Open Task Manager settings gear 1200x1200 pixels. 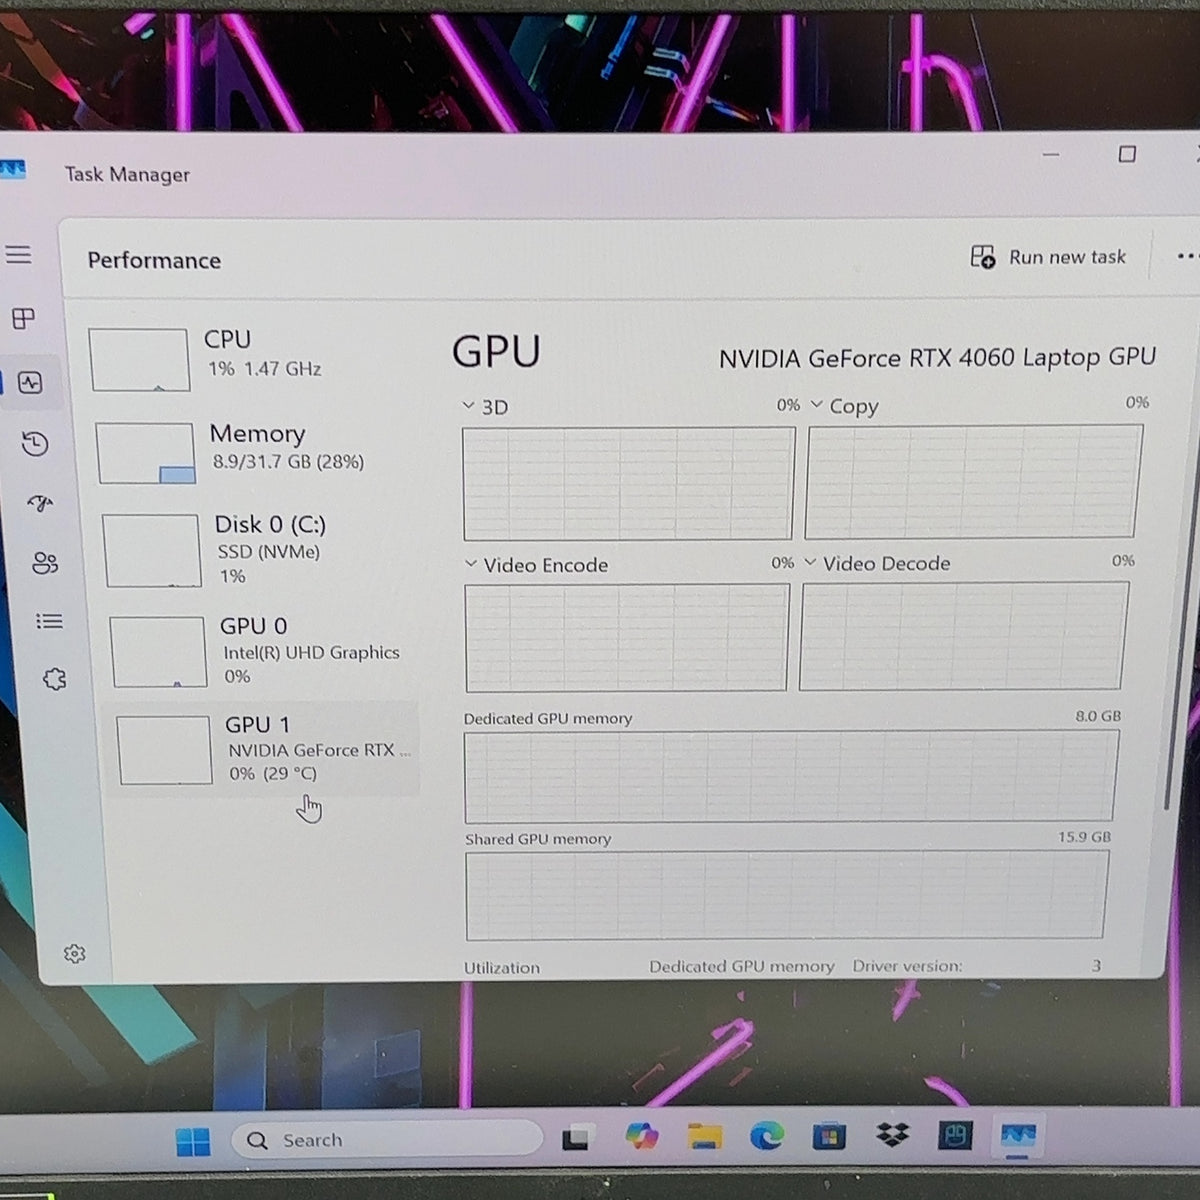[75, 954]
